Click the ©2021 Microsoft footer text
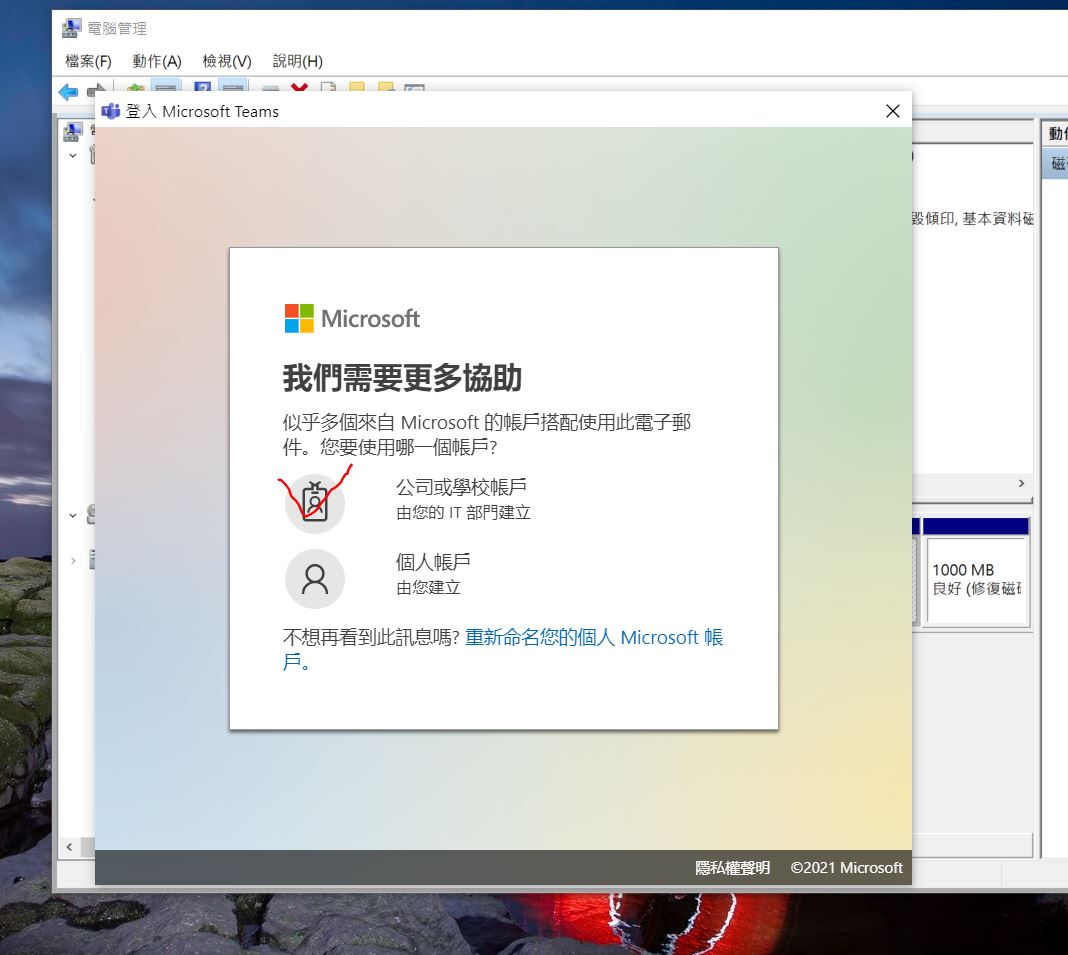Image resolution: width=1068 pixels, height=955 pixels. coord(846,867)
